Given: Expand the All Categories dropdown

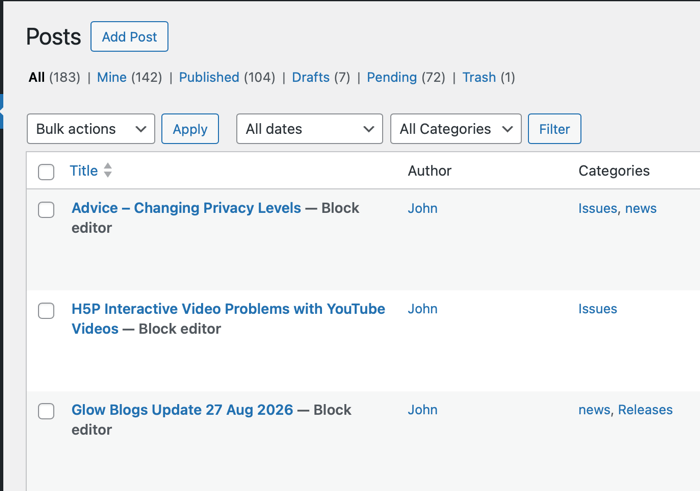Looking at the screenshot, I should pos(456,129).
